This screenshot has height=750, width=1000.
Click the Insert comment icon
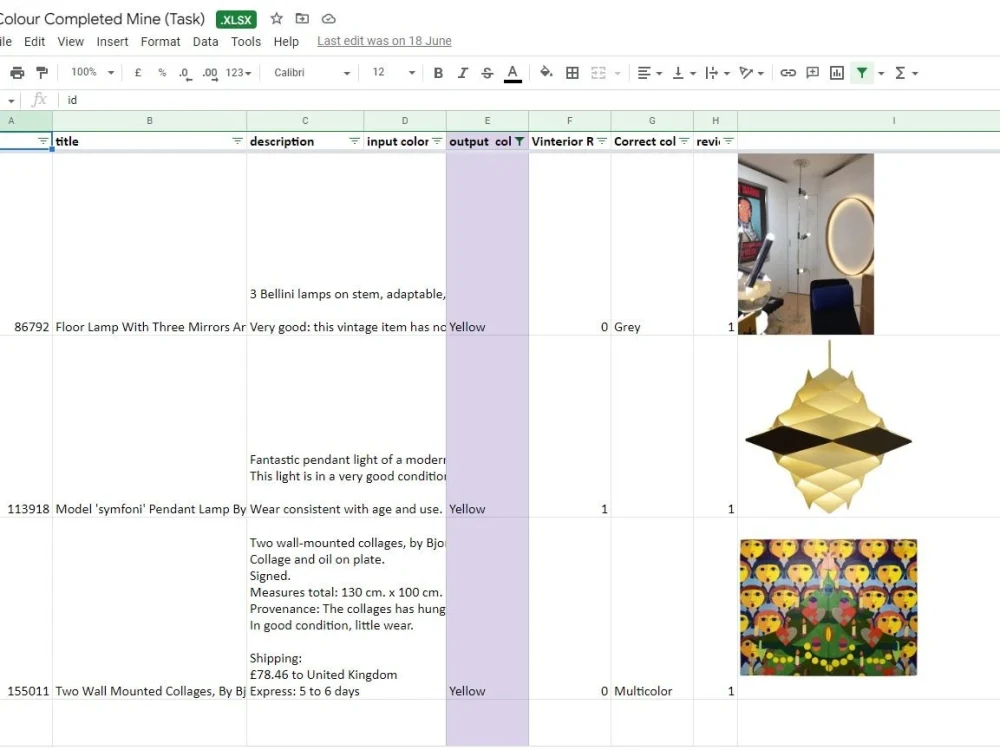pyautogui.click(x=812, y=73)
